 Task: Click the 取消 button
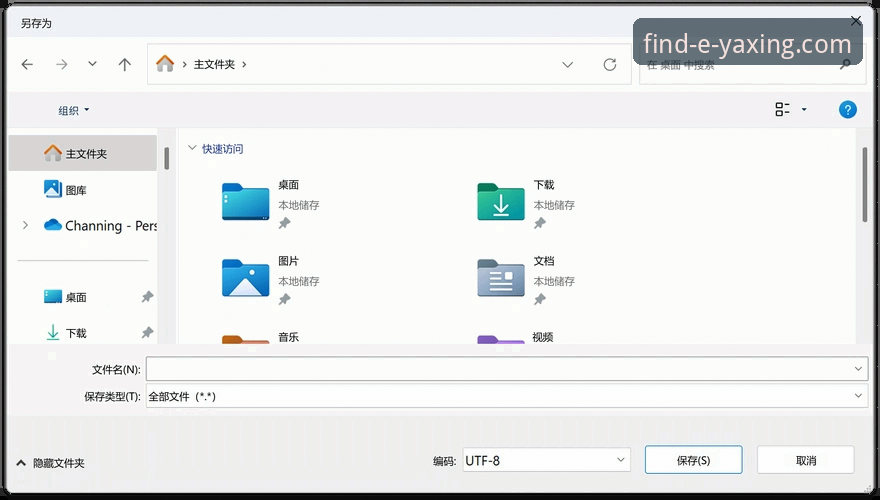point(806,460)
